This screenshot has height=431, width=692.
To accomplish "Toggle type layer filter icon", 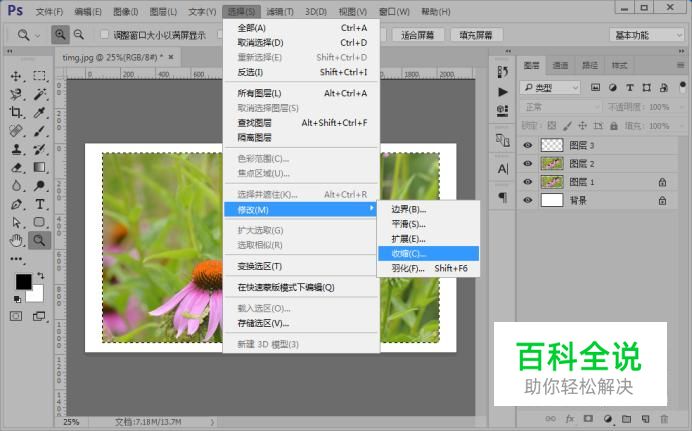I will pyautogui.click(x=630, y=87).
